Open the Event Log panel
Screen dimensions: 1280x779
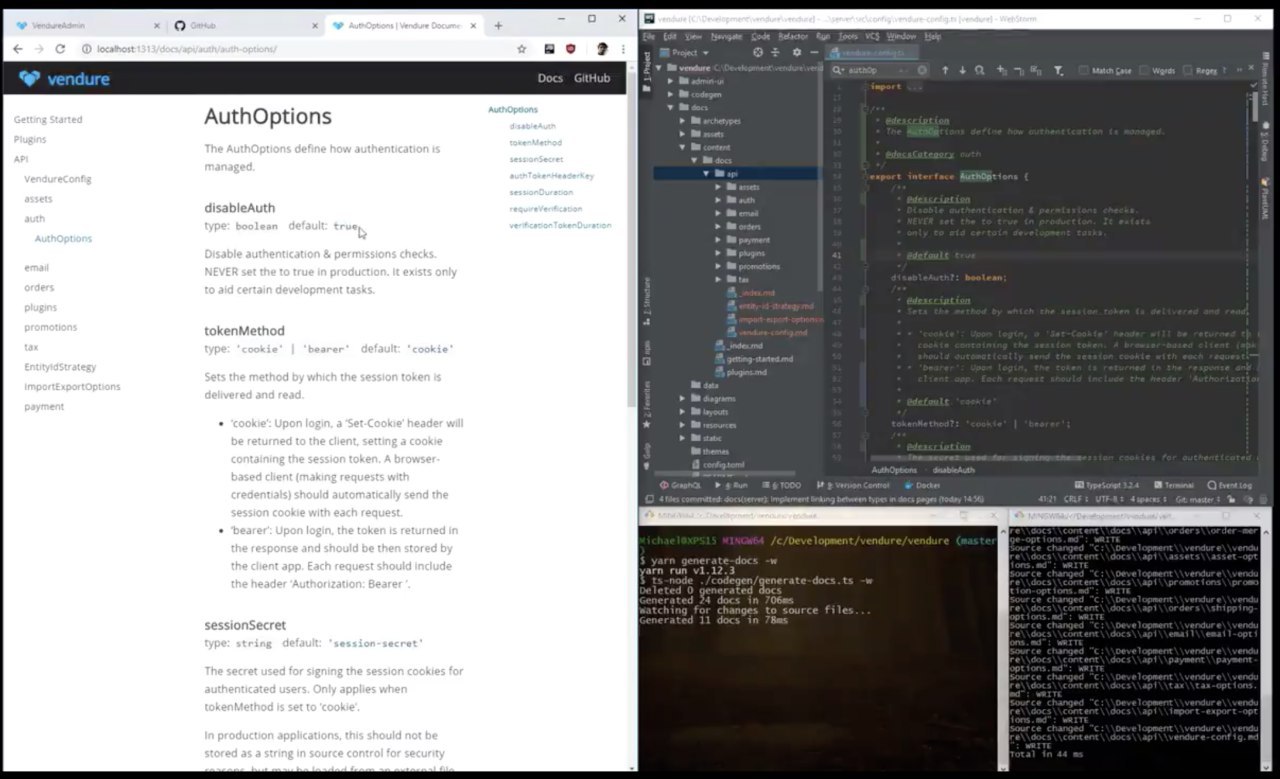click(x=1229, y=485)
